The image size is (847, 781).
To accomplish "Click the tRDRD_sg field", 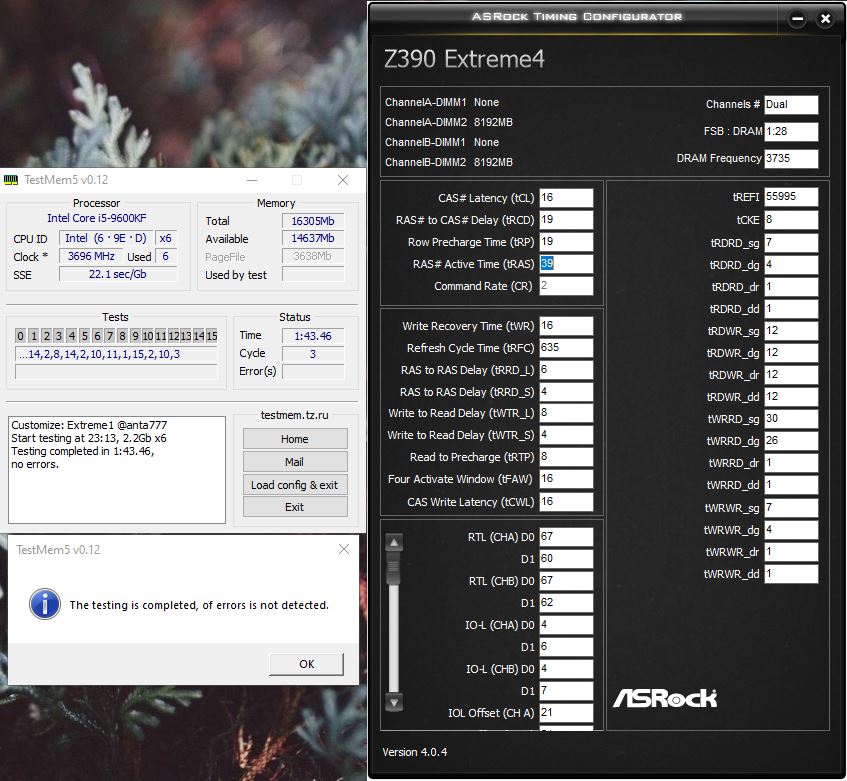I will 791,243.
